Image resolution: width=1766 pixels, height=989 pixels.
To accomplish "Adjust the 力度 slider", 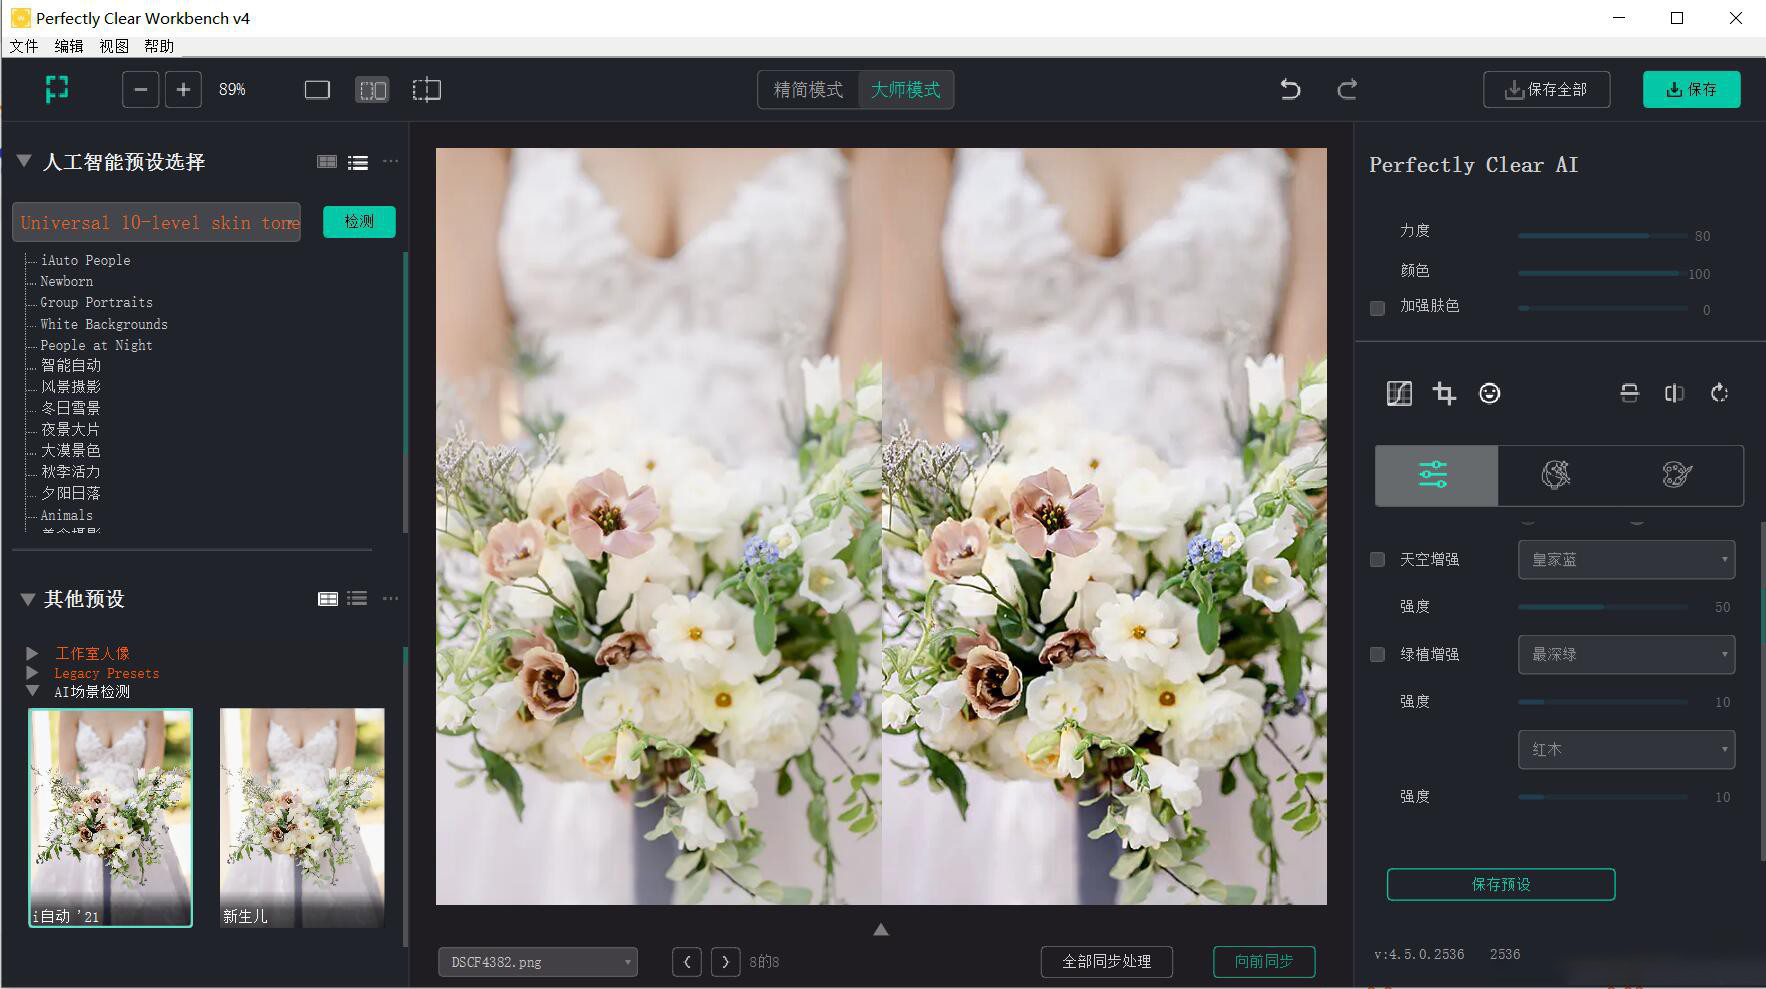I will pos(1602,236).
